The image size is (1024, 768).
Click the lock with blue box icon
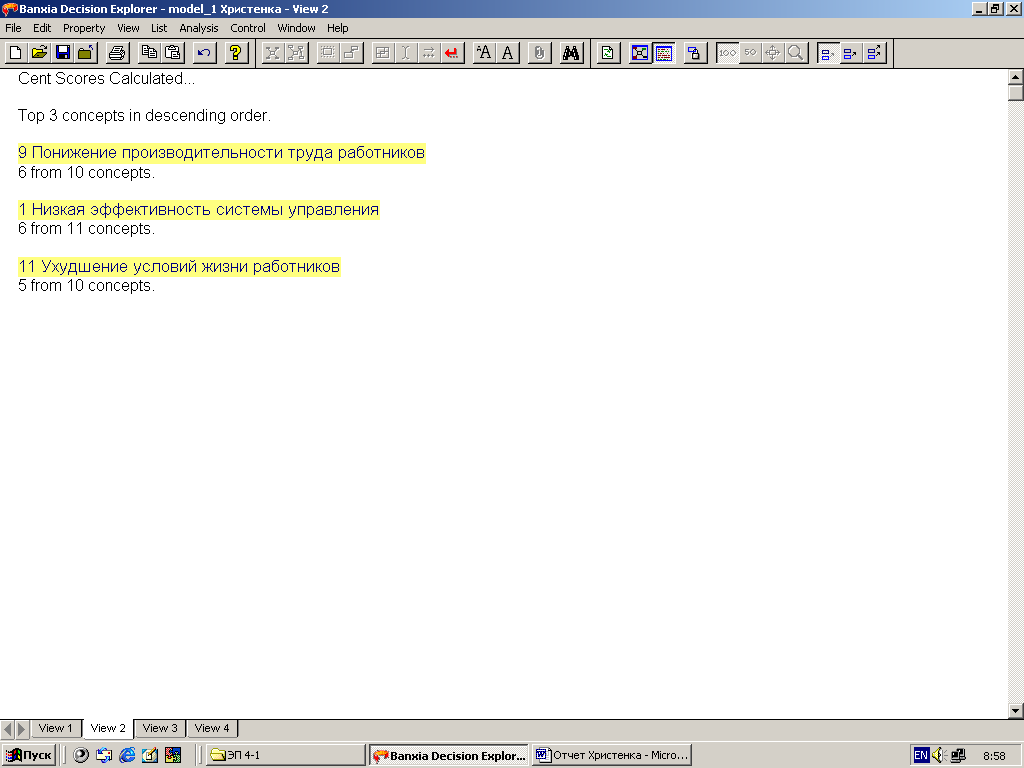[695, 53]
